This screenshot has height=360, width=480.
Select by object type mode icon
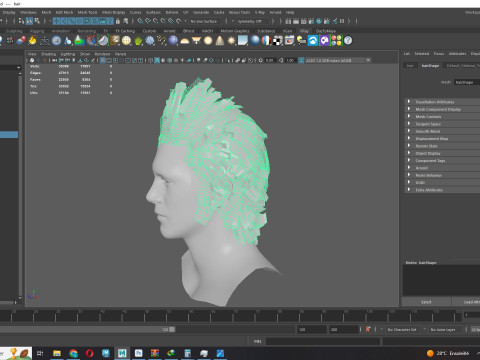(x=29, y=21)
